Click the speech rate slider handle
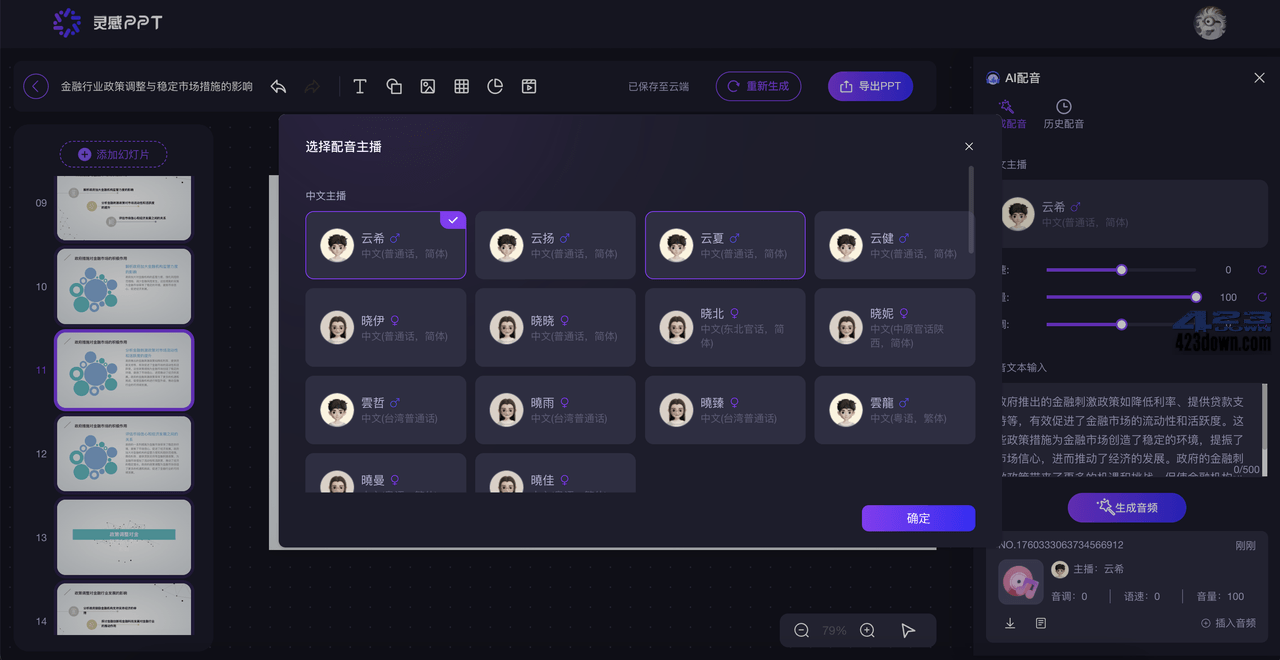This screenshot has width=1280, height=660. (1121, 324)
